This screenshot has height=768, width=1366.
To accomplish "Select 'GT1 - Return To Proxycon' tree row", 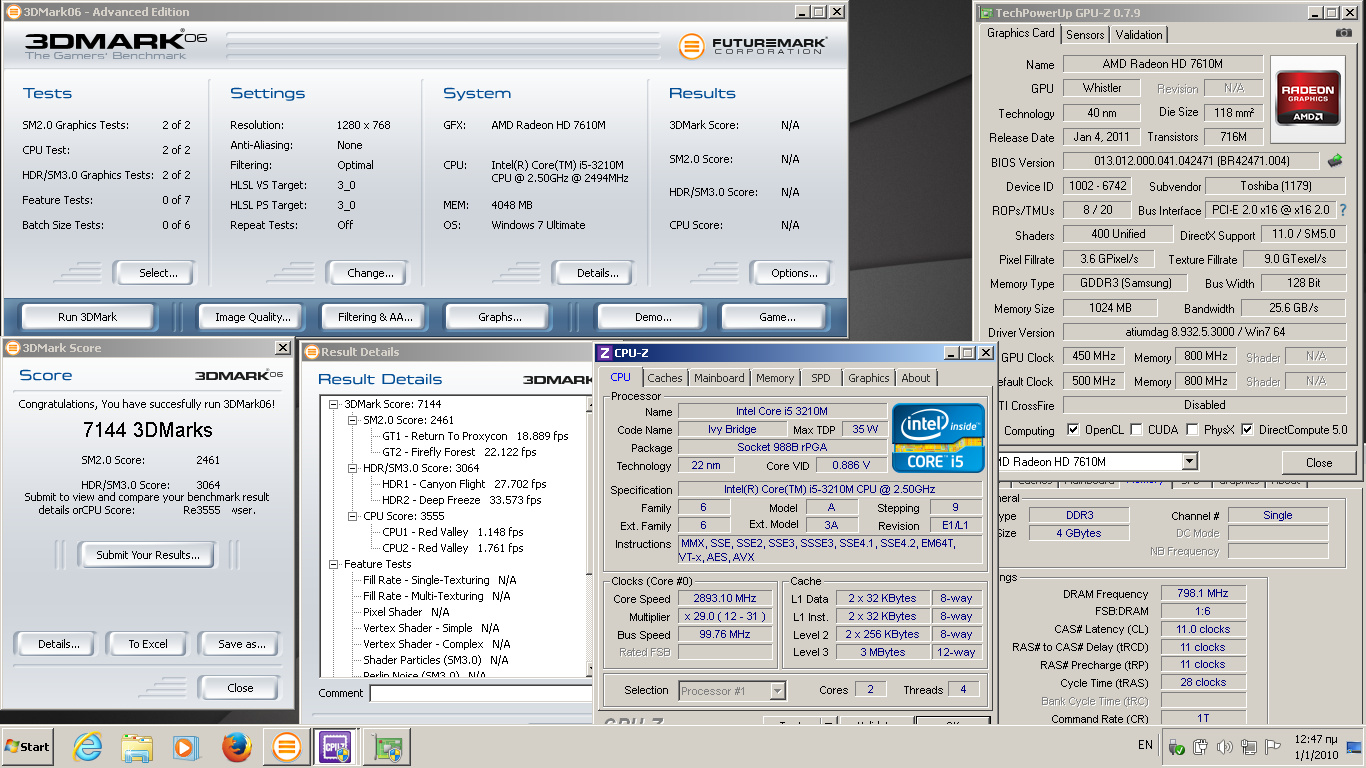I will 475,436.
